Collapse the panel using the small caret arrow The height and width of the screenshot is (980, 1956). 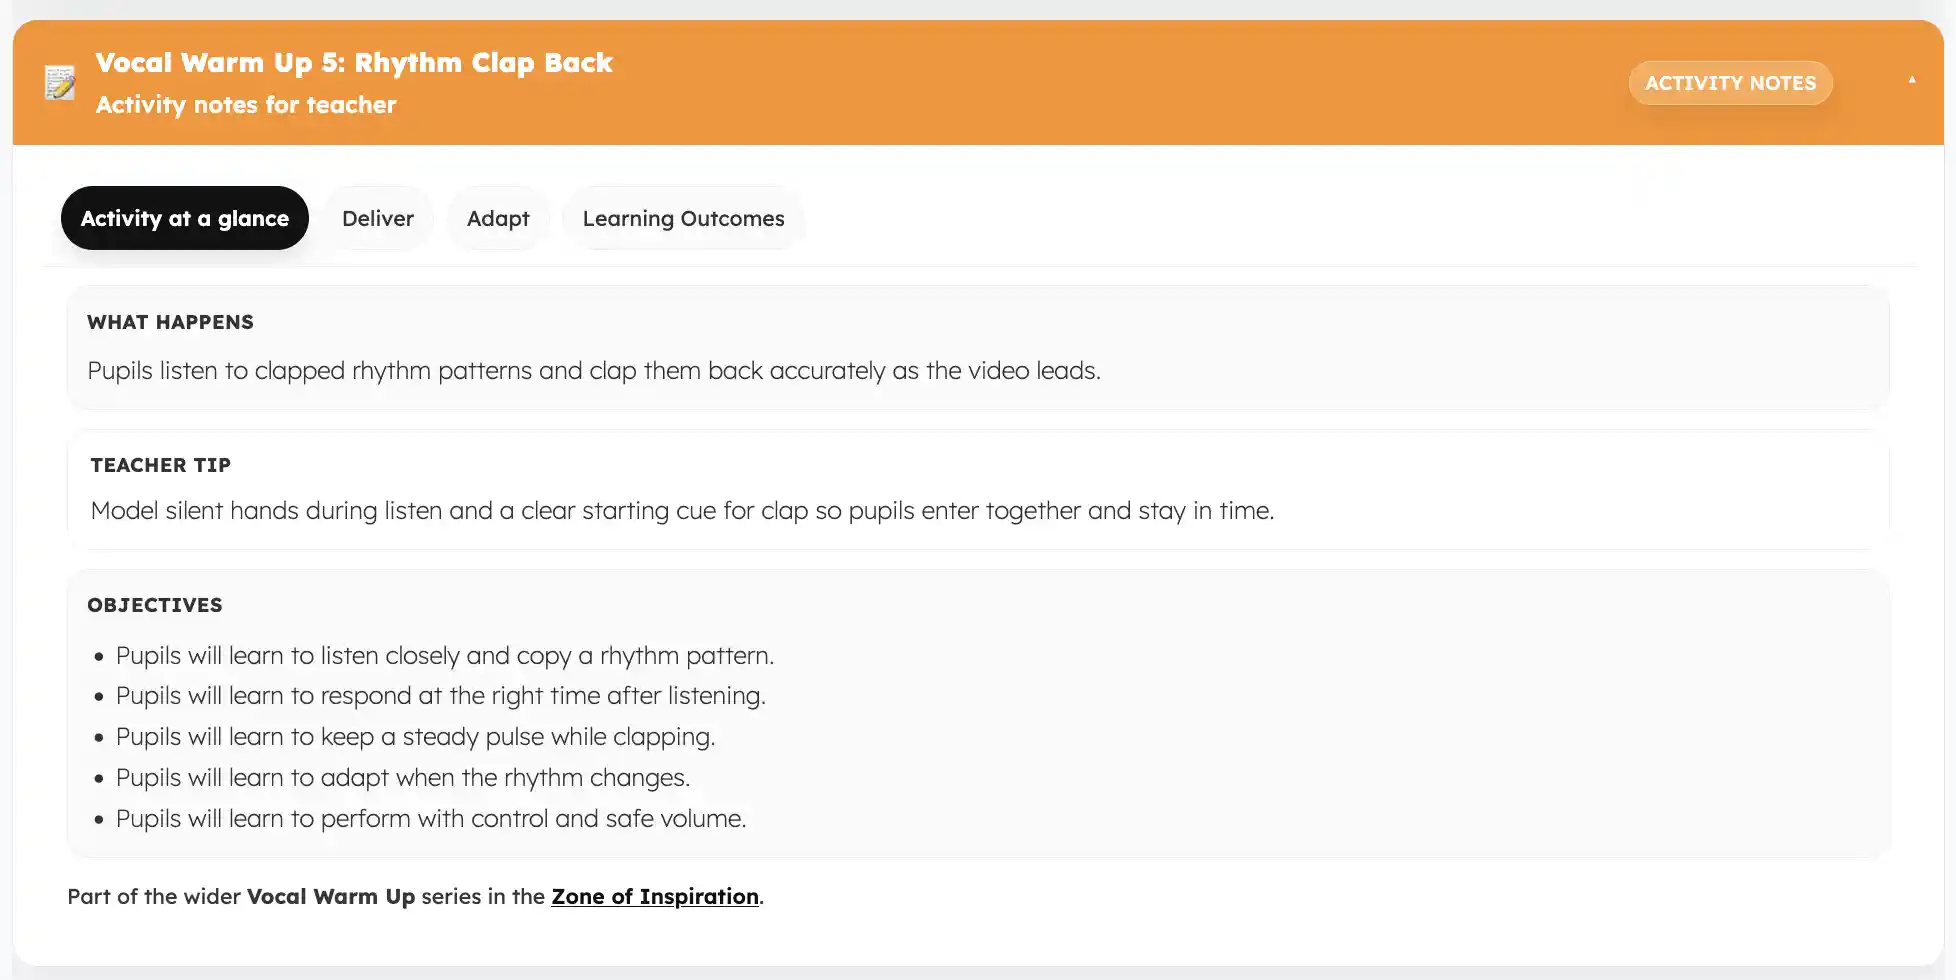(x=1911, y=79)
